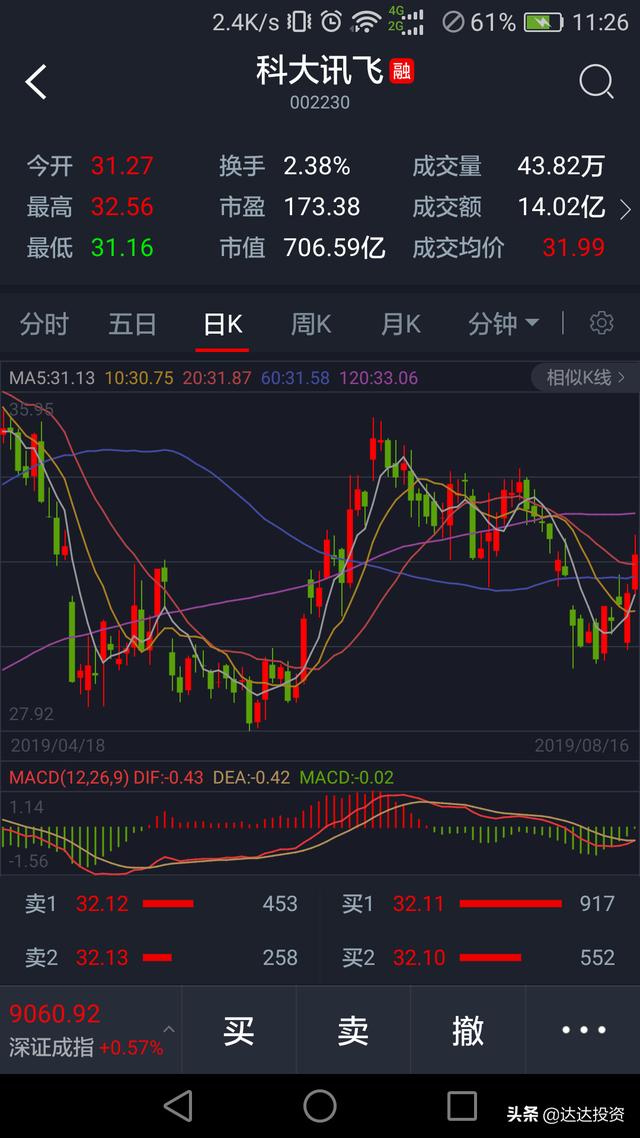This screenshot has height=1138, width=640.
Task: Tap the back arrow icon
Action: click(x=36, y=82)
